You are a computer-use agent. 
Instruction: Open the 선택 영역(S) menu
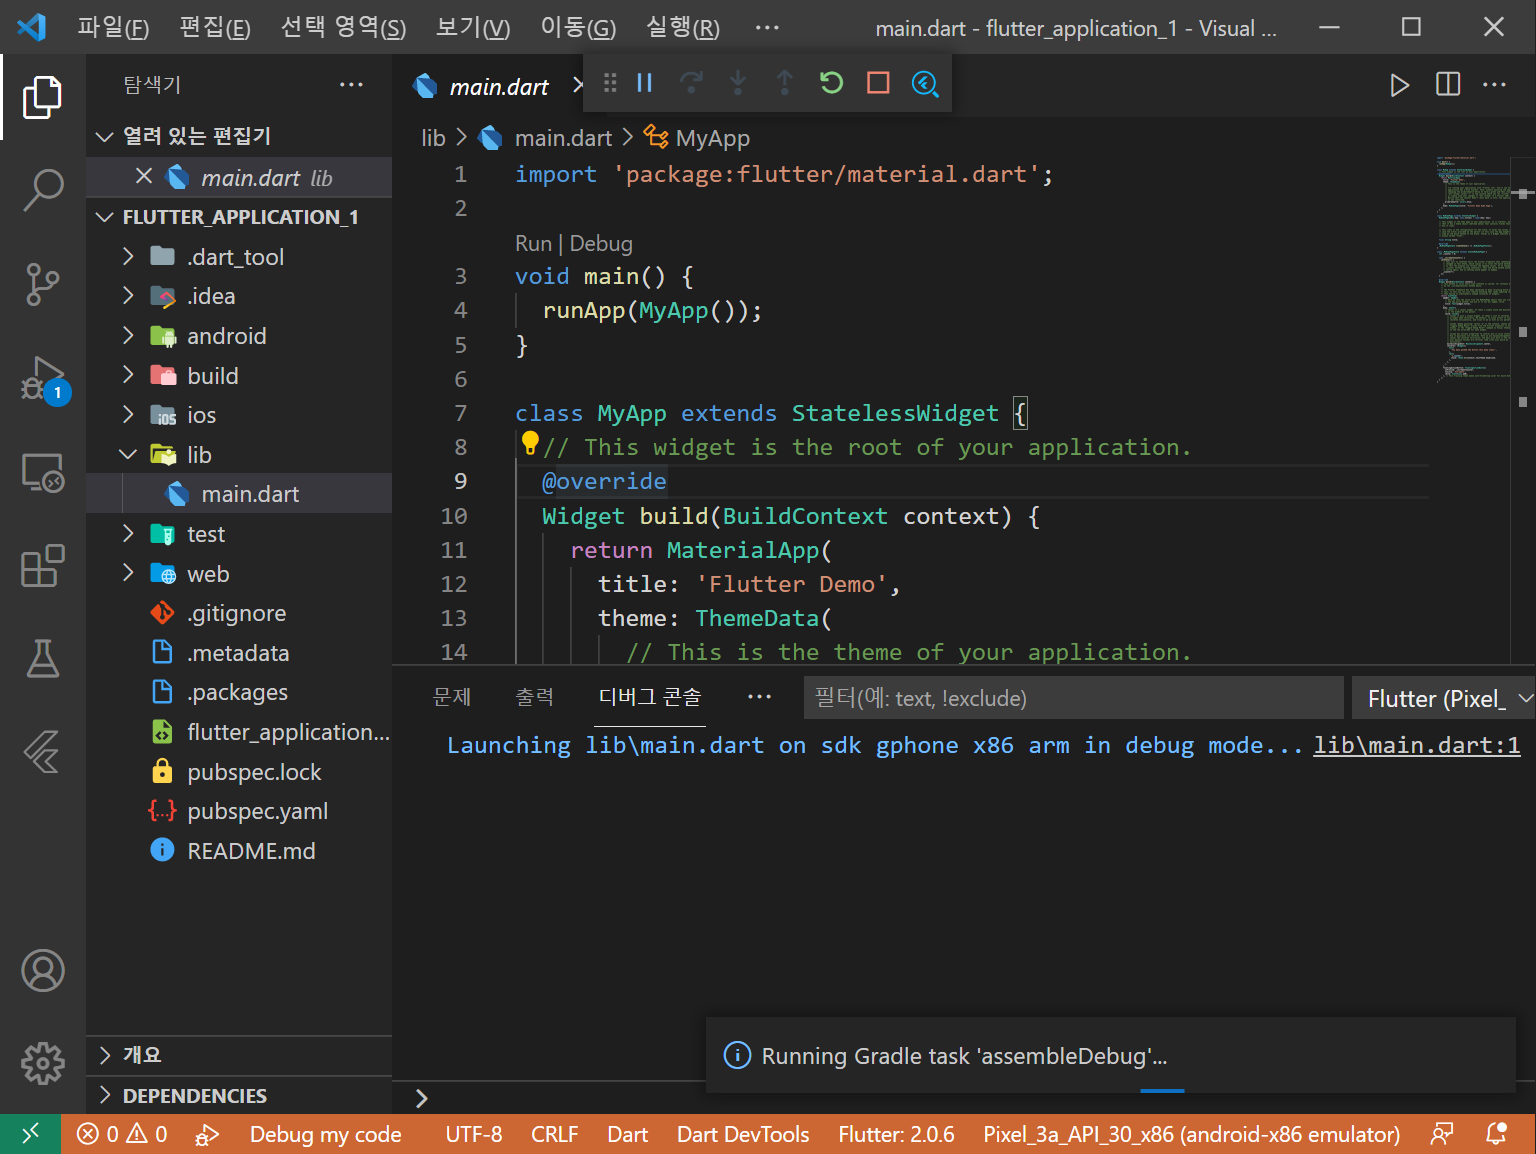[x=343, y=27]
